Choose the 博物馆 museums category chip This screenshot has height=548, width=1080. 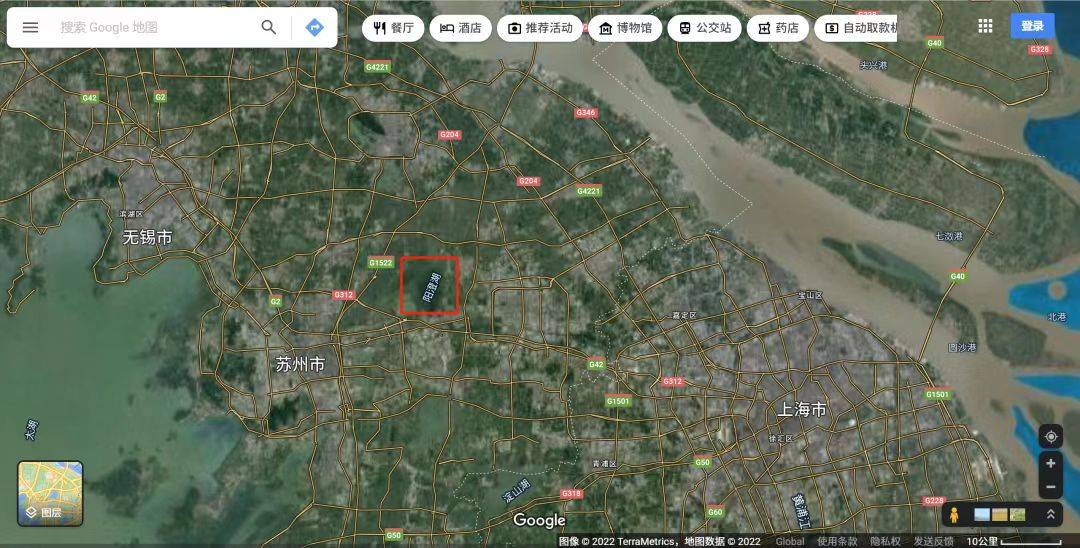click(x=624, y=28)
